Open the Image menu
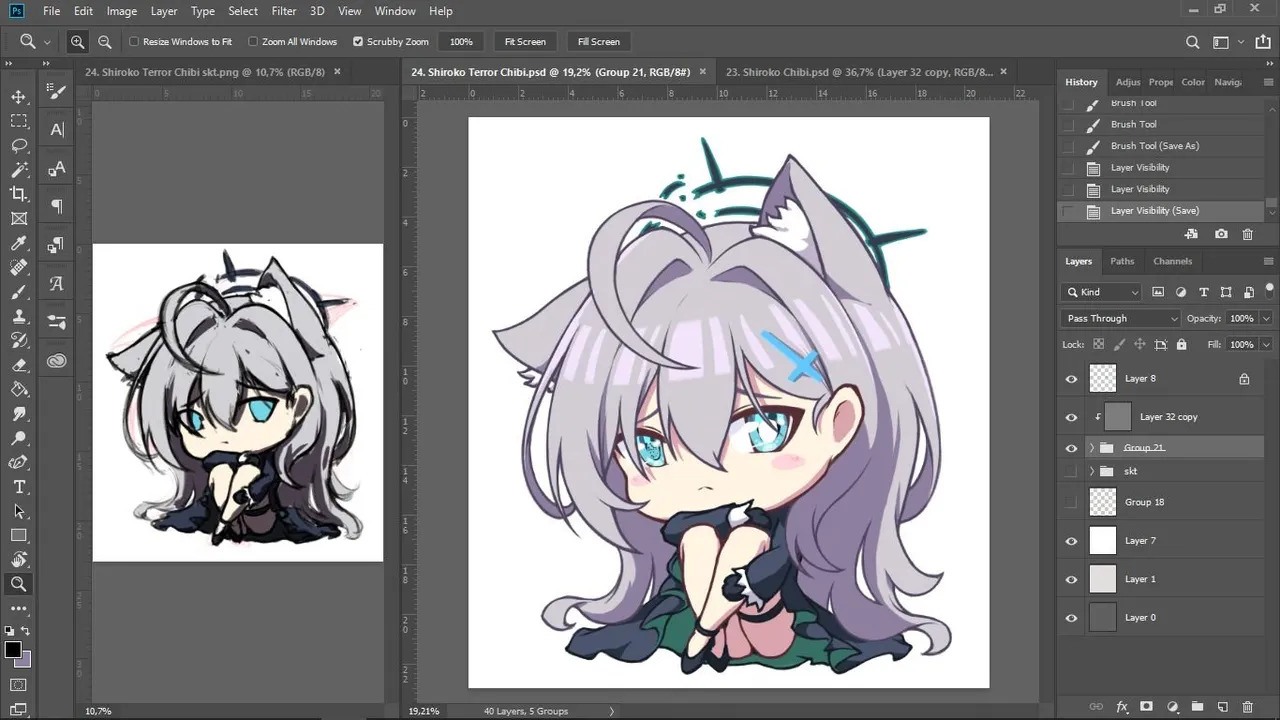 122,11
